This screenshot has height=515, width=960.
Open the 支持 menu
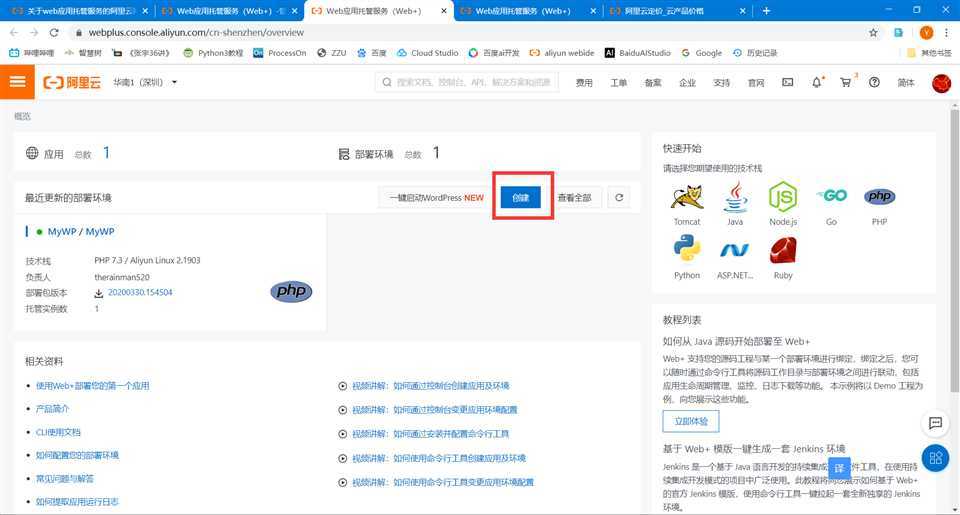click(x=721, y=83)
